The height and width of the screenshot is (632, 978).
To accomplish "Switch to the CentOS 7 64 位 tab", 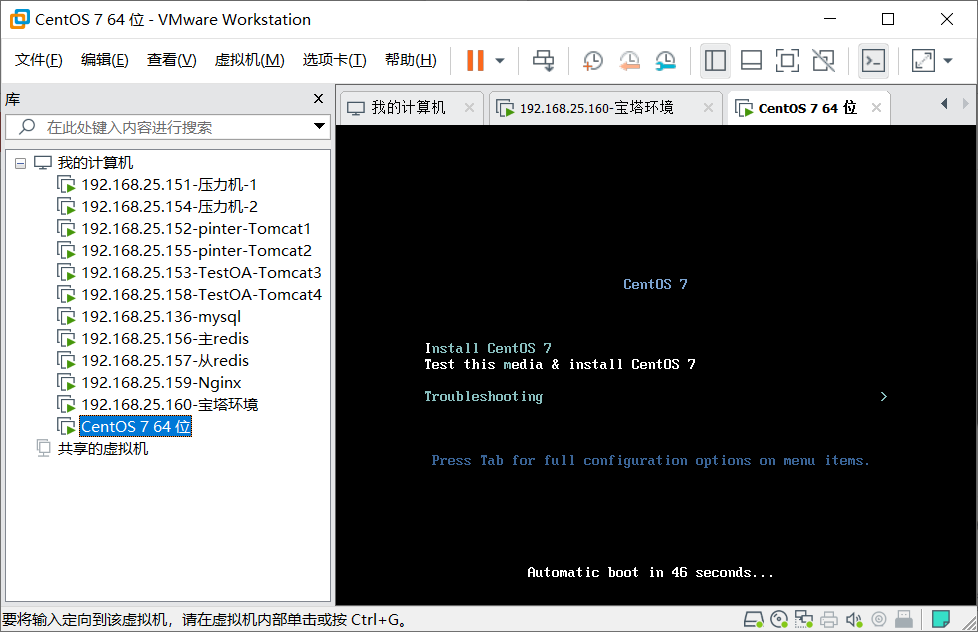I will [x=807, y=108].
